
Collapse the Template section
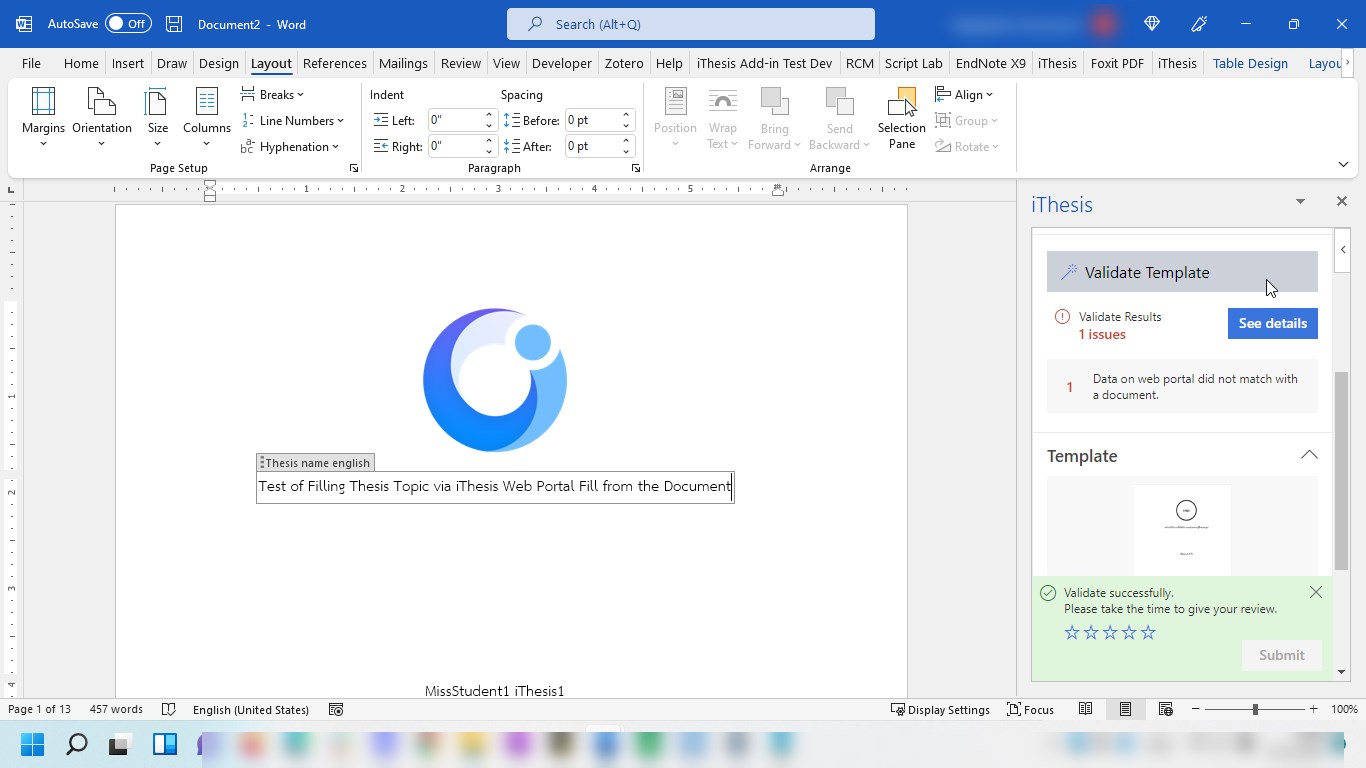click(1309, 456)
